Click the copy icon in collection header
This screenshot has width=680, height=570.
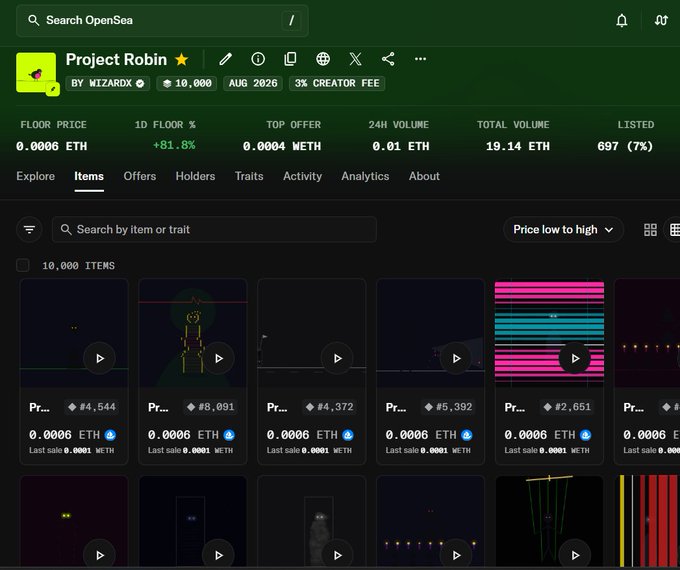(x=290, y=59)
